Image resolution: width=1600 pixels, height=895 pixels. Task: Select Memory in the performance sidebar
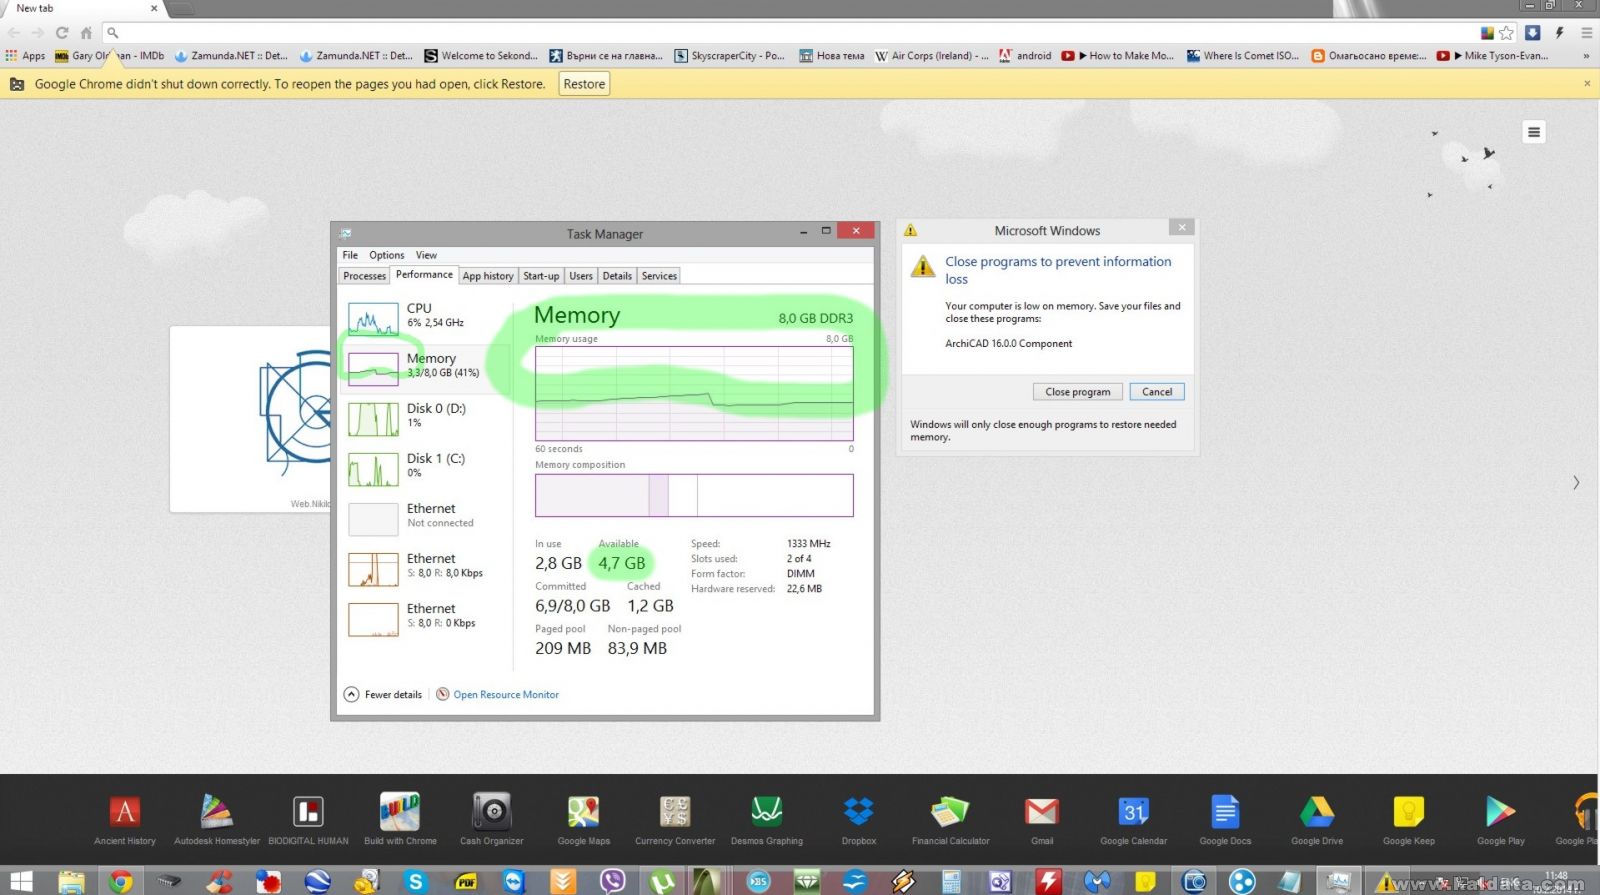pos(425,368)
